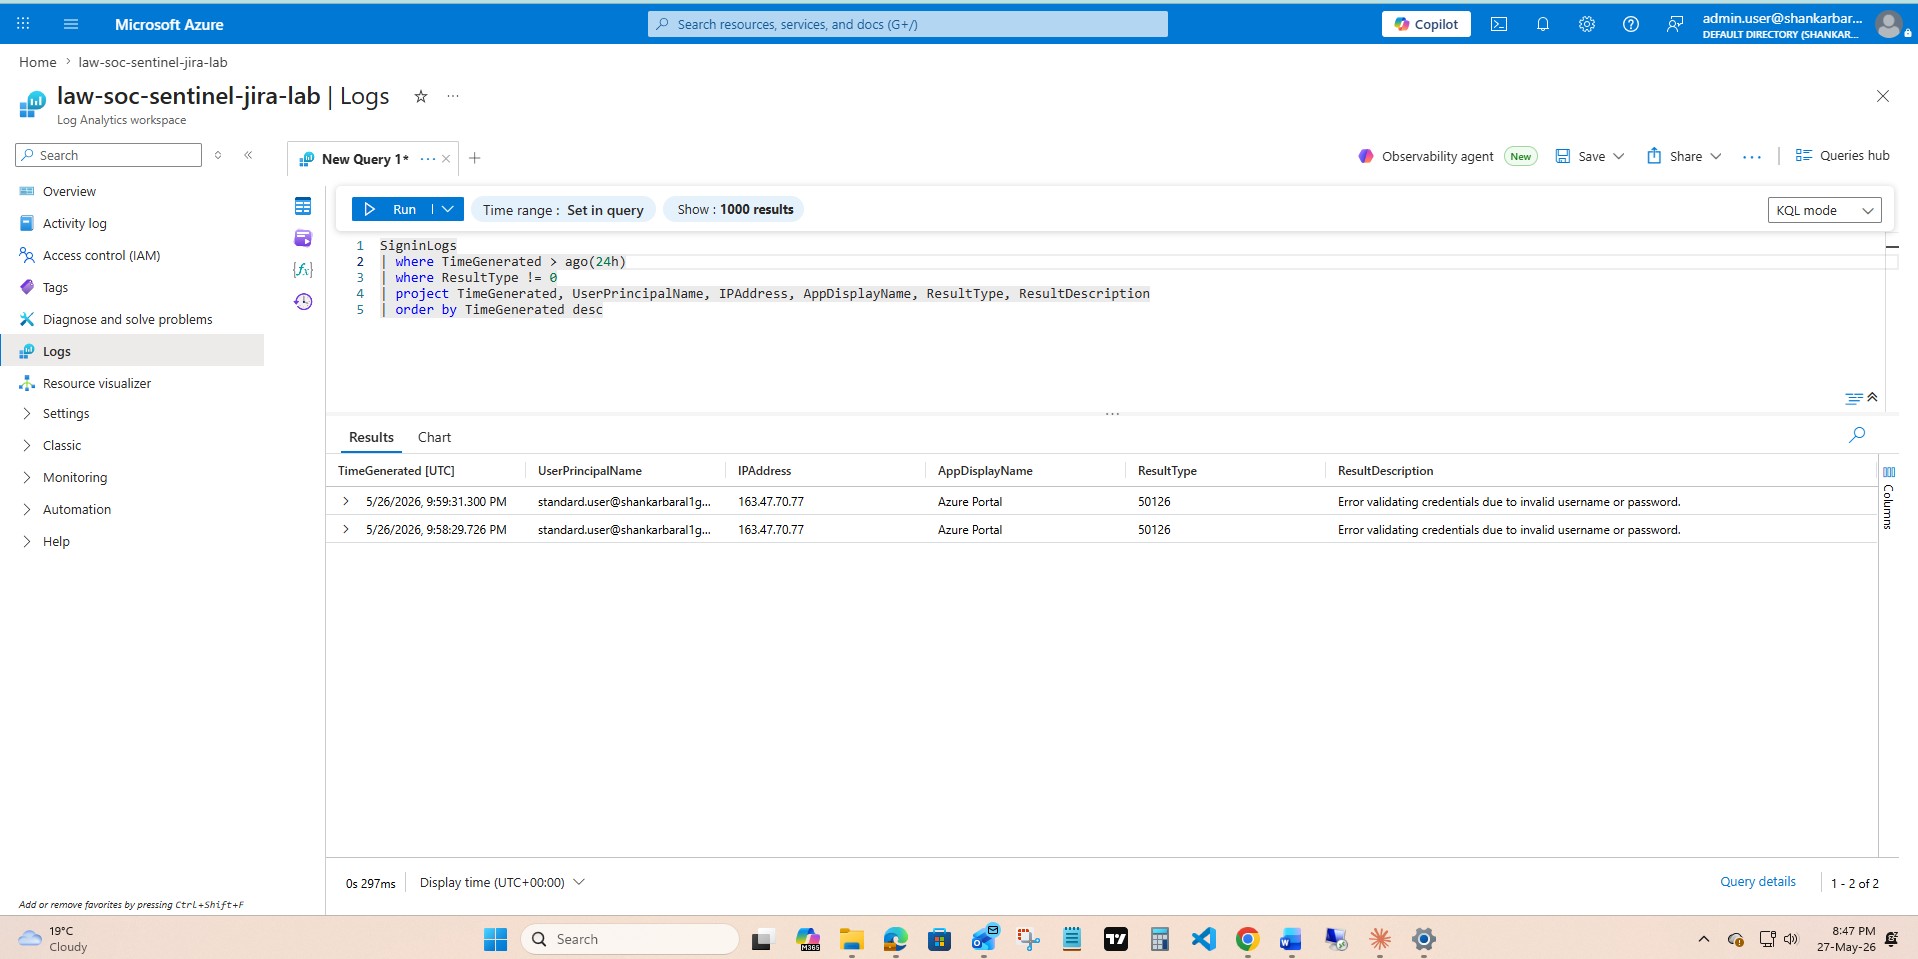Open the Save dropdown

pos(1590,156)
